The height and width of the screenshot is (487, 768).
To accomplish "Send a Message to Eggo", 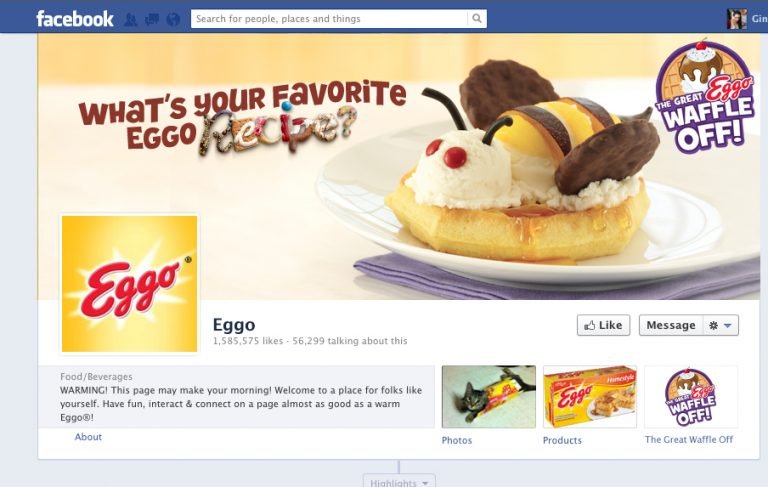I will click(671, 325).
